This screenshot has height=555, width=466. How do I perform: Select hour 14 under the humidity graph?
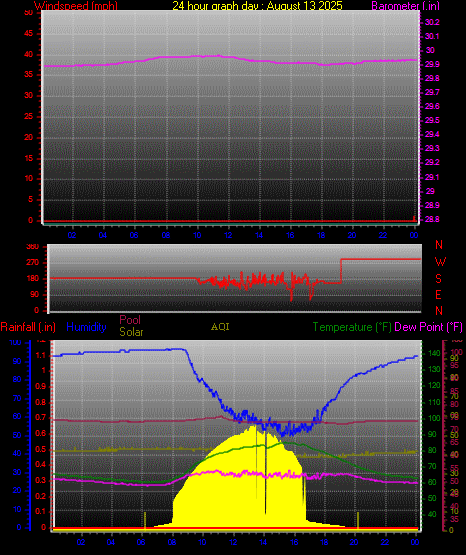pos(263,542)
